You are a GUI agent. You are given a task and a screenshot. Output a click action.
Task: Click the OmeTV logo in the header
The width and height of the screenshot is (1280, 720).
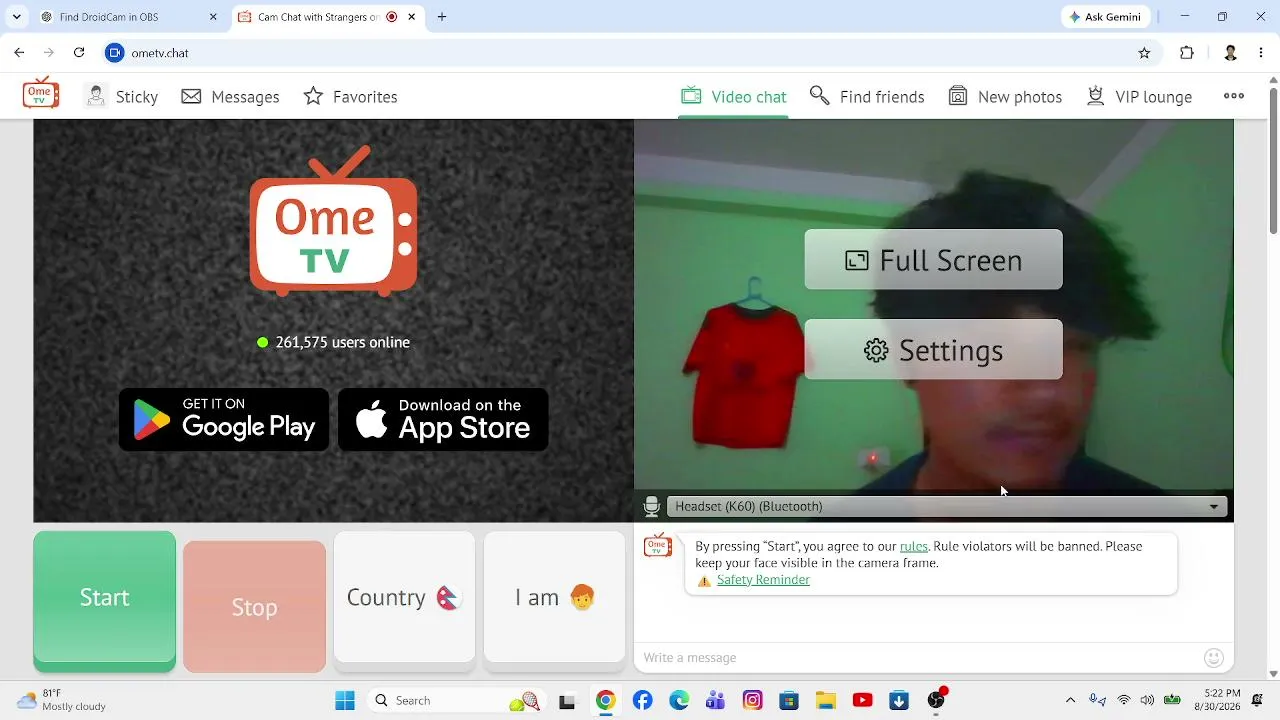[x=41, y=94]
